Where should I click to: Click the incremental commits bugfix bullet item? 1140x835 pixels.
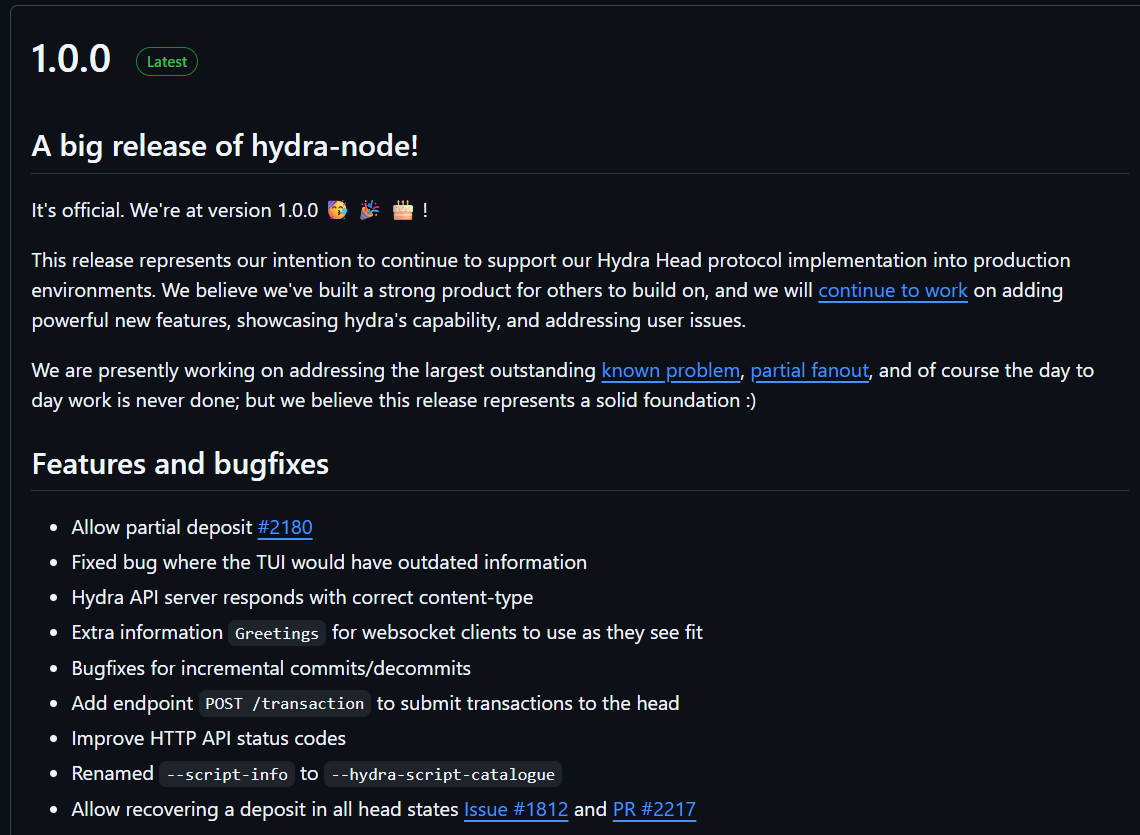(271, 668)
